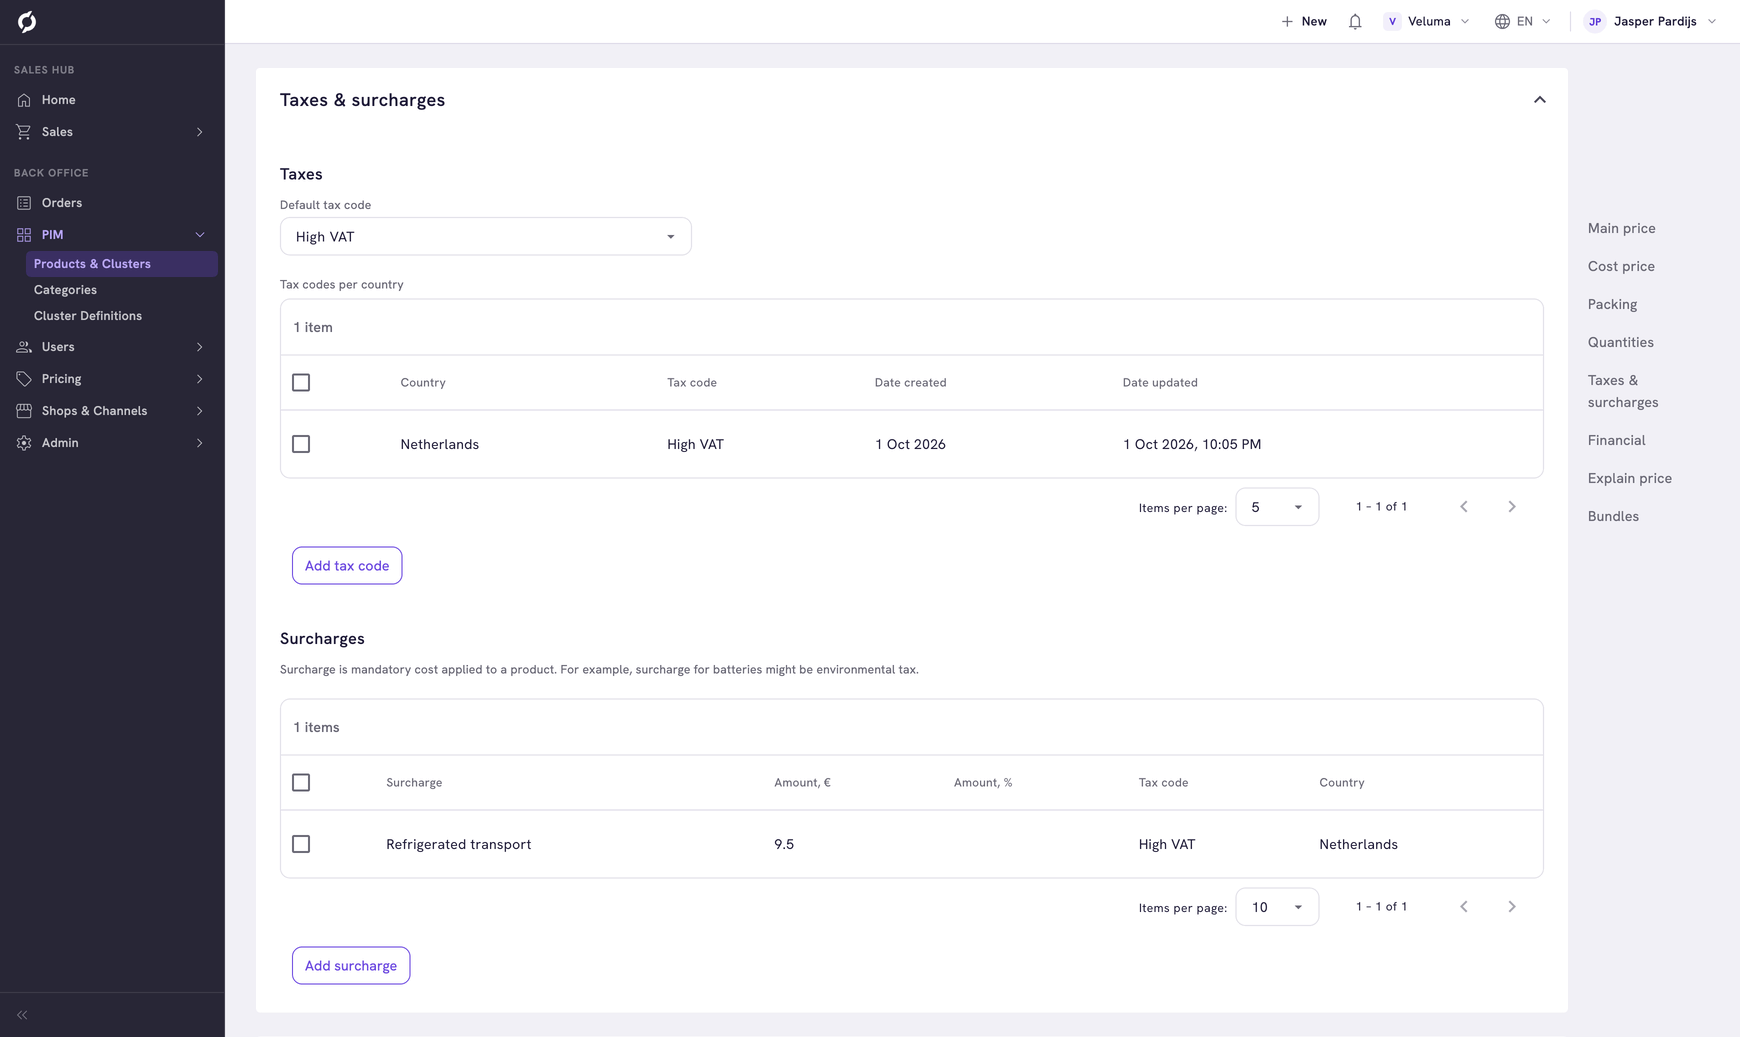Open Jasper Pardijs account menu

click(x=1651, y=21)
